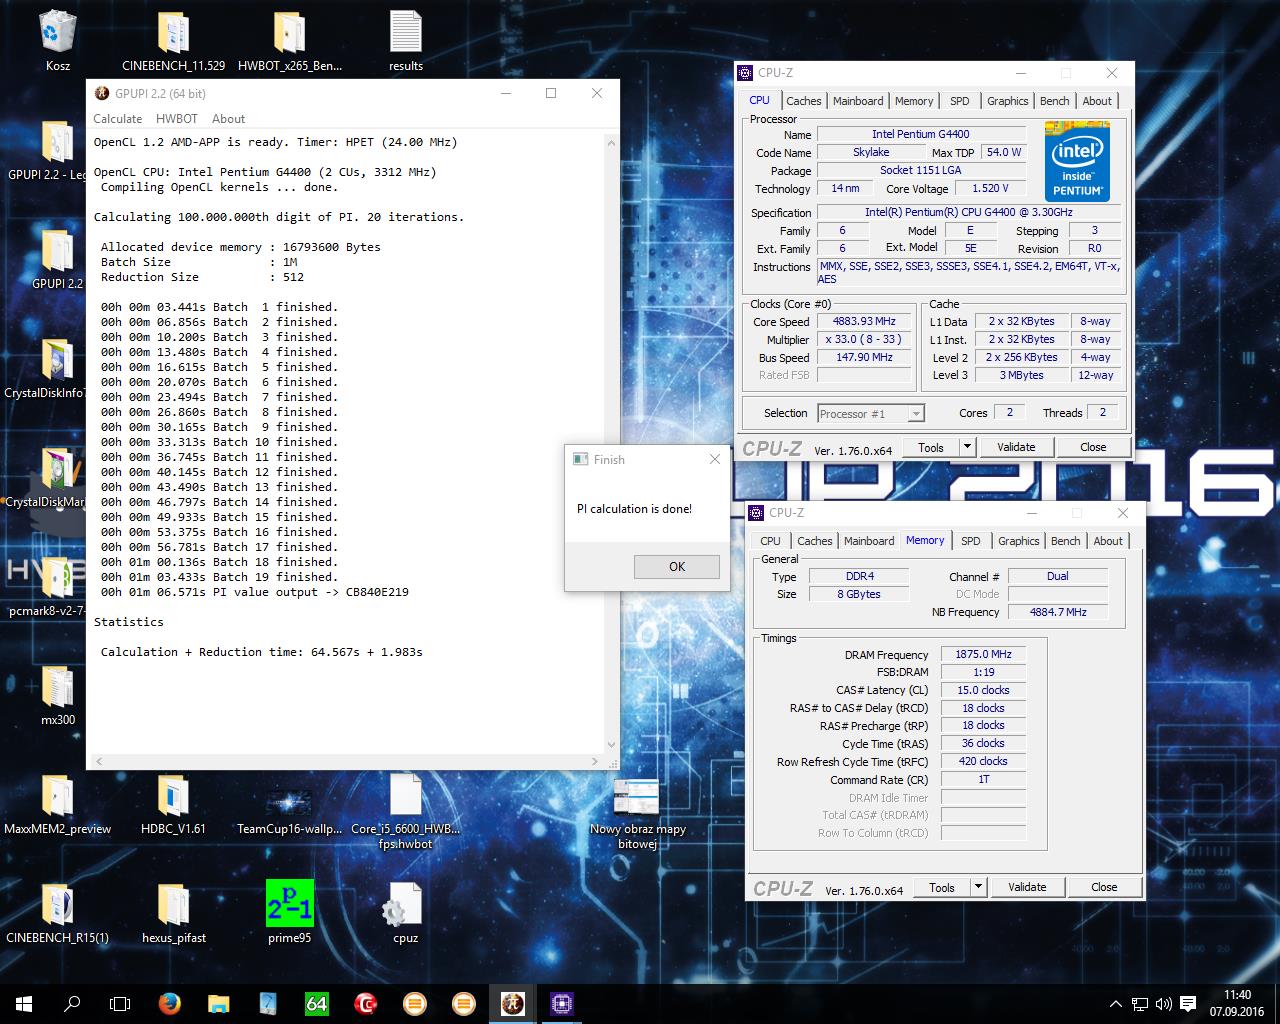The height and width of the screenshot is (1024, 1280).
Task: Switch to Caches tab in top CPU-Z
Action: coord(803,101)
